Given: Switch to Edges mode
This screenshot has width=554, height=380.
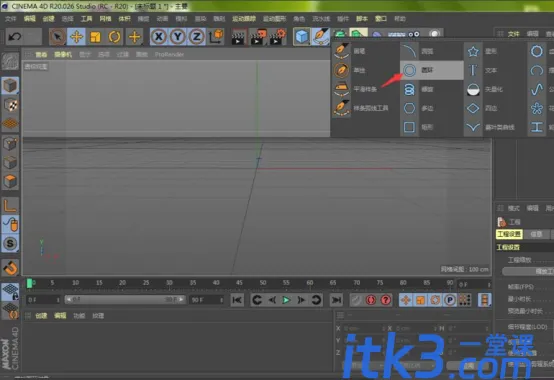Looking at the screenshot, I should (10, 162).
